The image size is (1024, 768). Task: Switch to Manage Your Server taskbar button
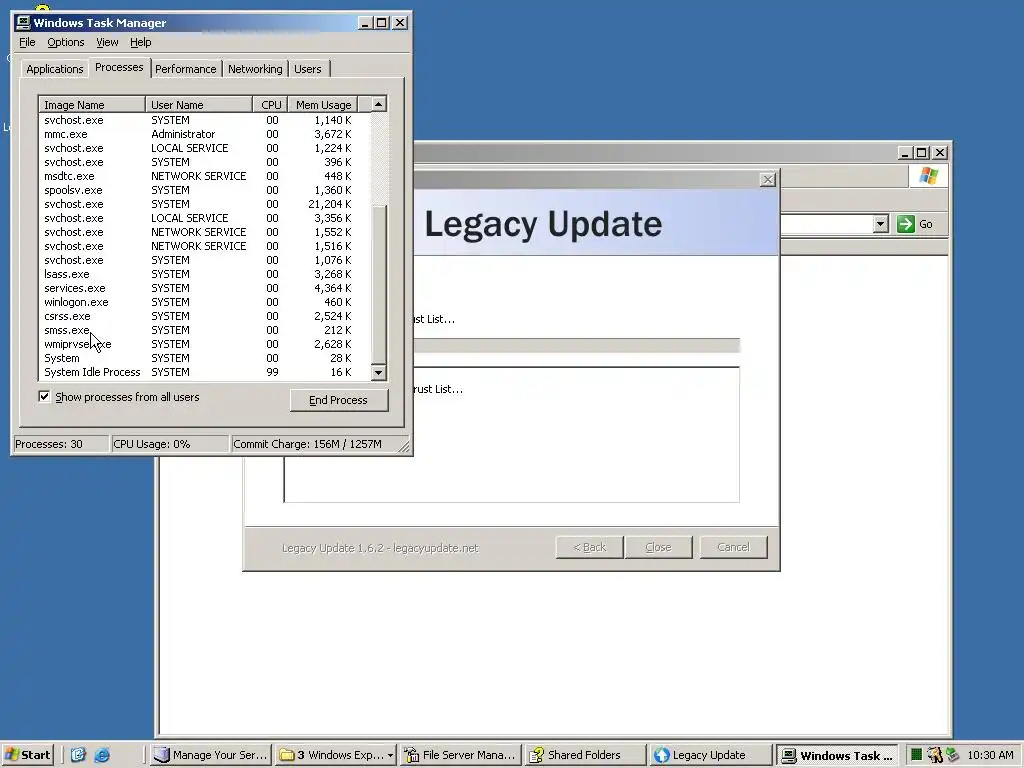click(x=210, y=755)
